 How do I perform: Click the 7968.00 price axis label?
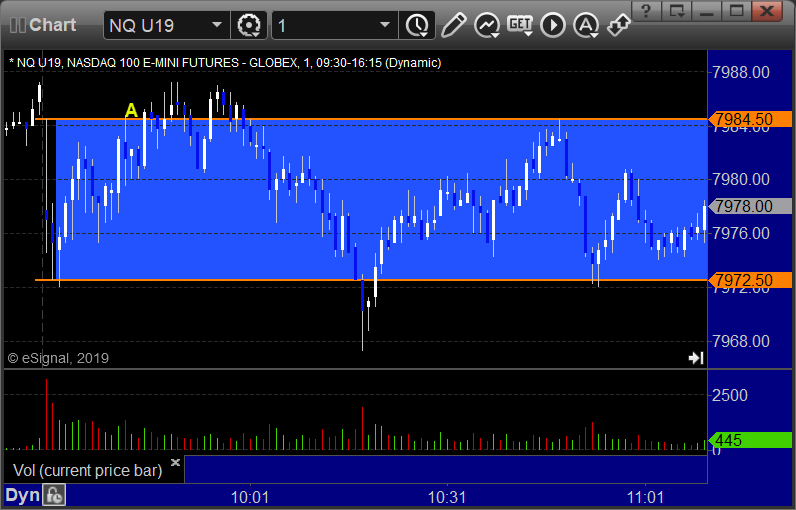click(741, 341)
